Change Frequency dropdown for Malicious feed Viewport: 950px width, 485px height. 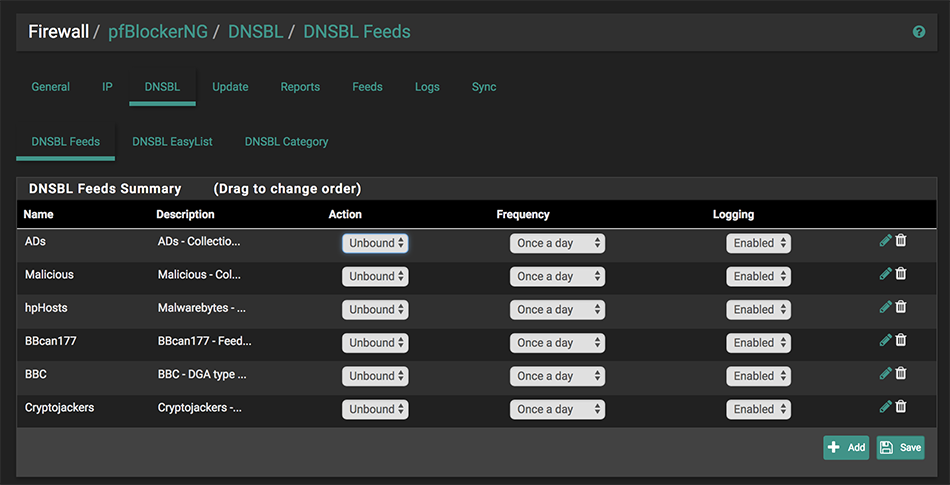tap(557, 276)
